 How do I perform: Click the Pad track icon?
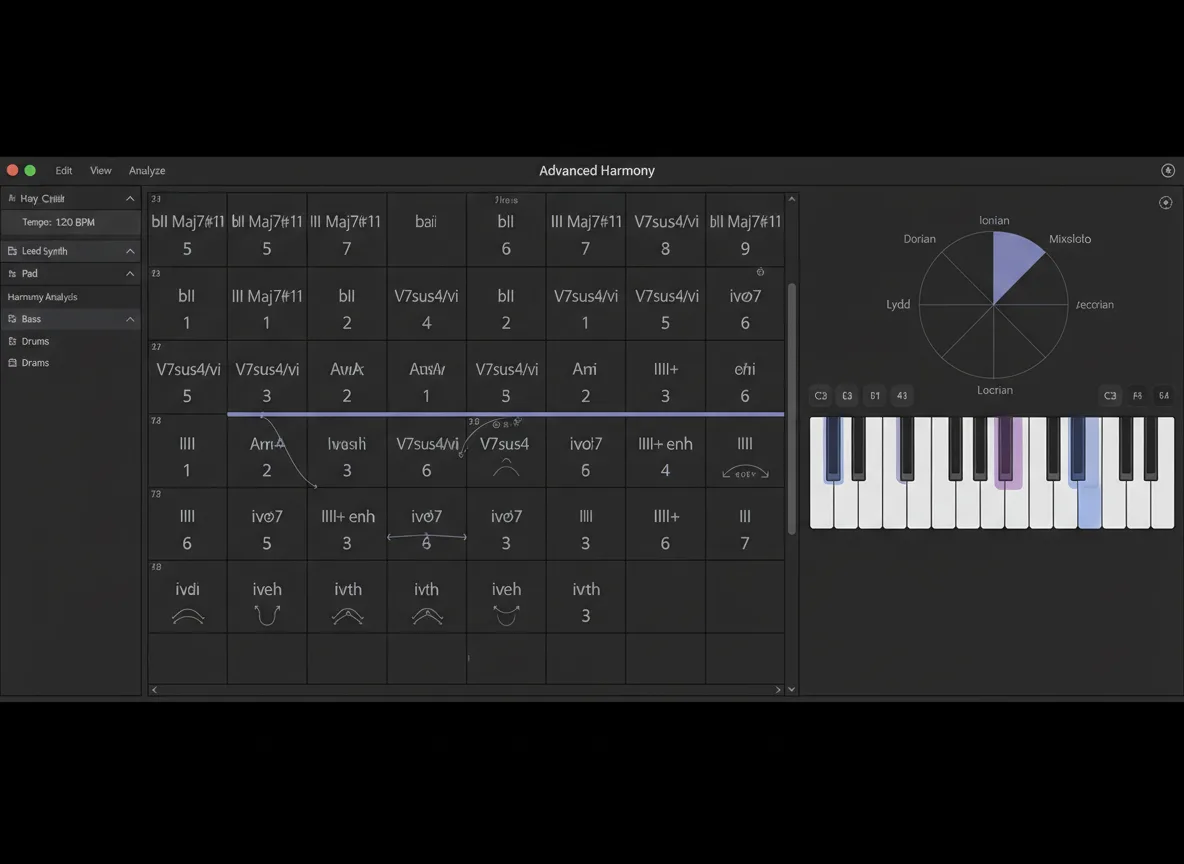pos(12,273)
